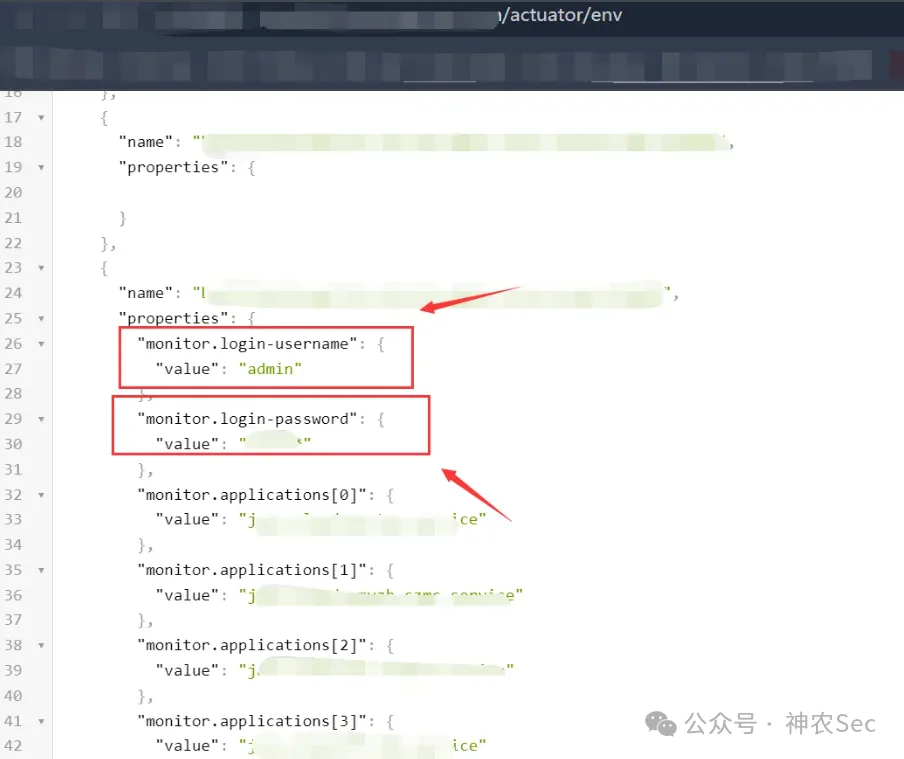Collapse the object starting at line 23
This screenshot has height=759, width=904.
point(41,268)
